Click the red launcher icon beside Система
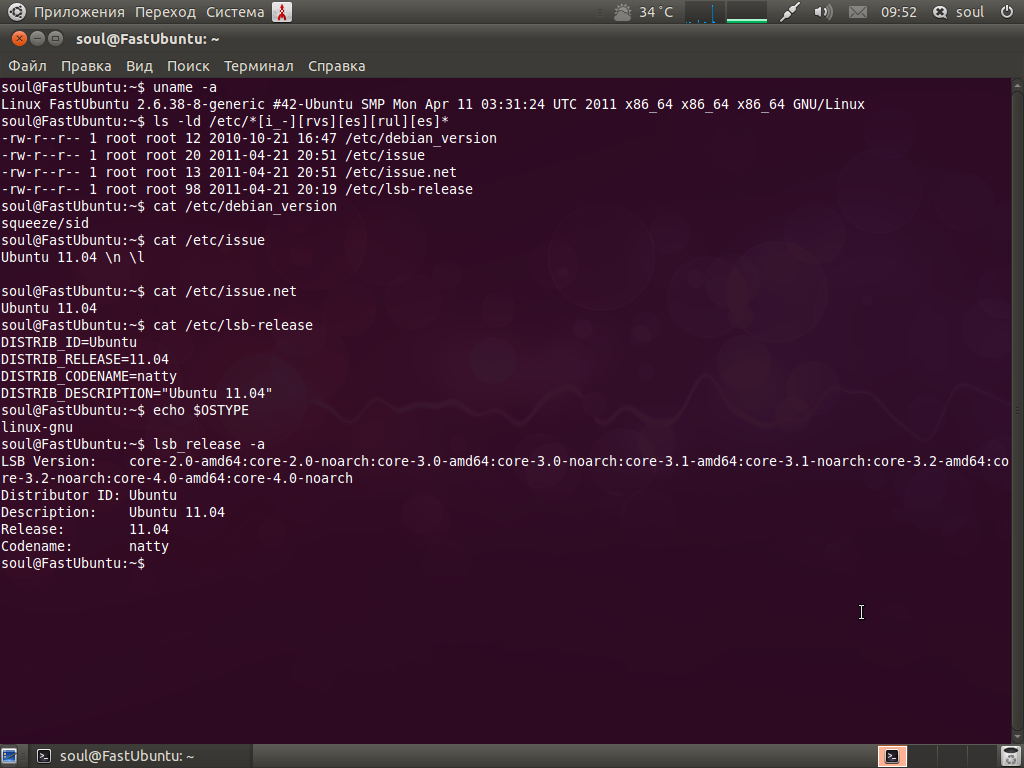The image size is (1024, 768). pyautogui.click(x=282, y=12)
